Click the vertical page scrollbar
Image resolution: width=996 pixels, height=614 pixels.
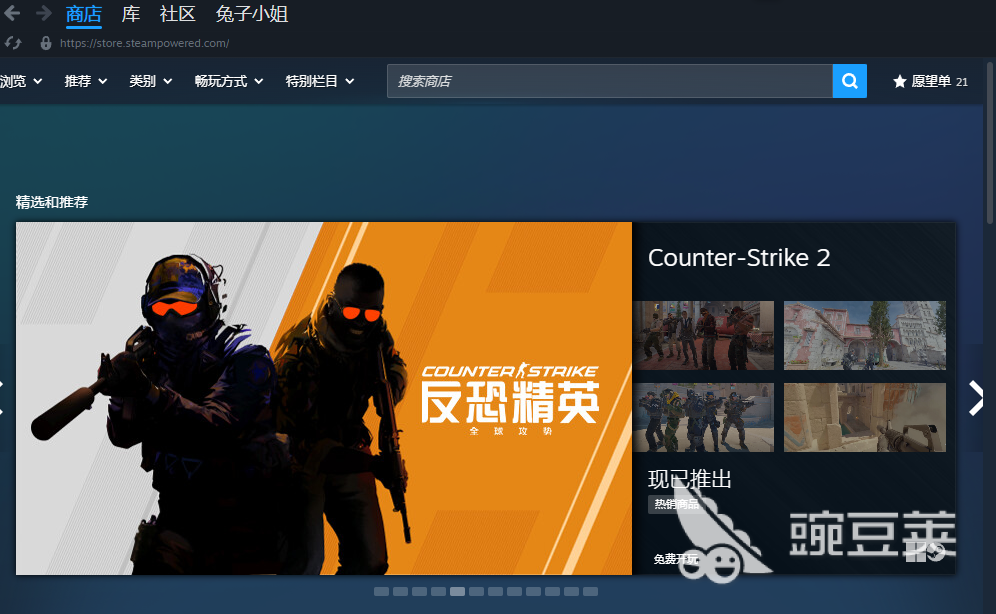point(990,143)
